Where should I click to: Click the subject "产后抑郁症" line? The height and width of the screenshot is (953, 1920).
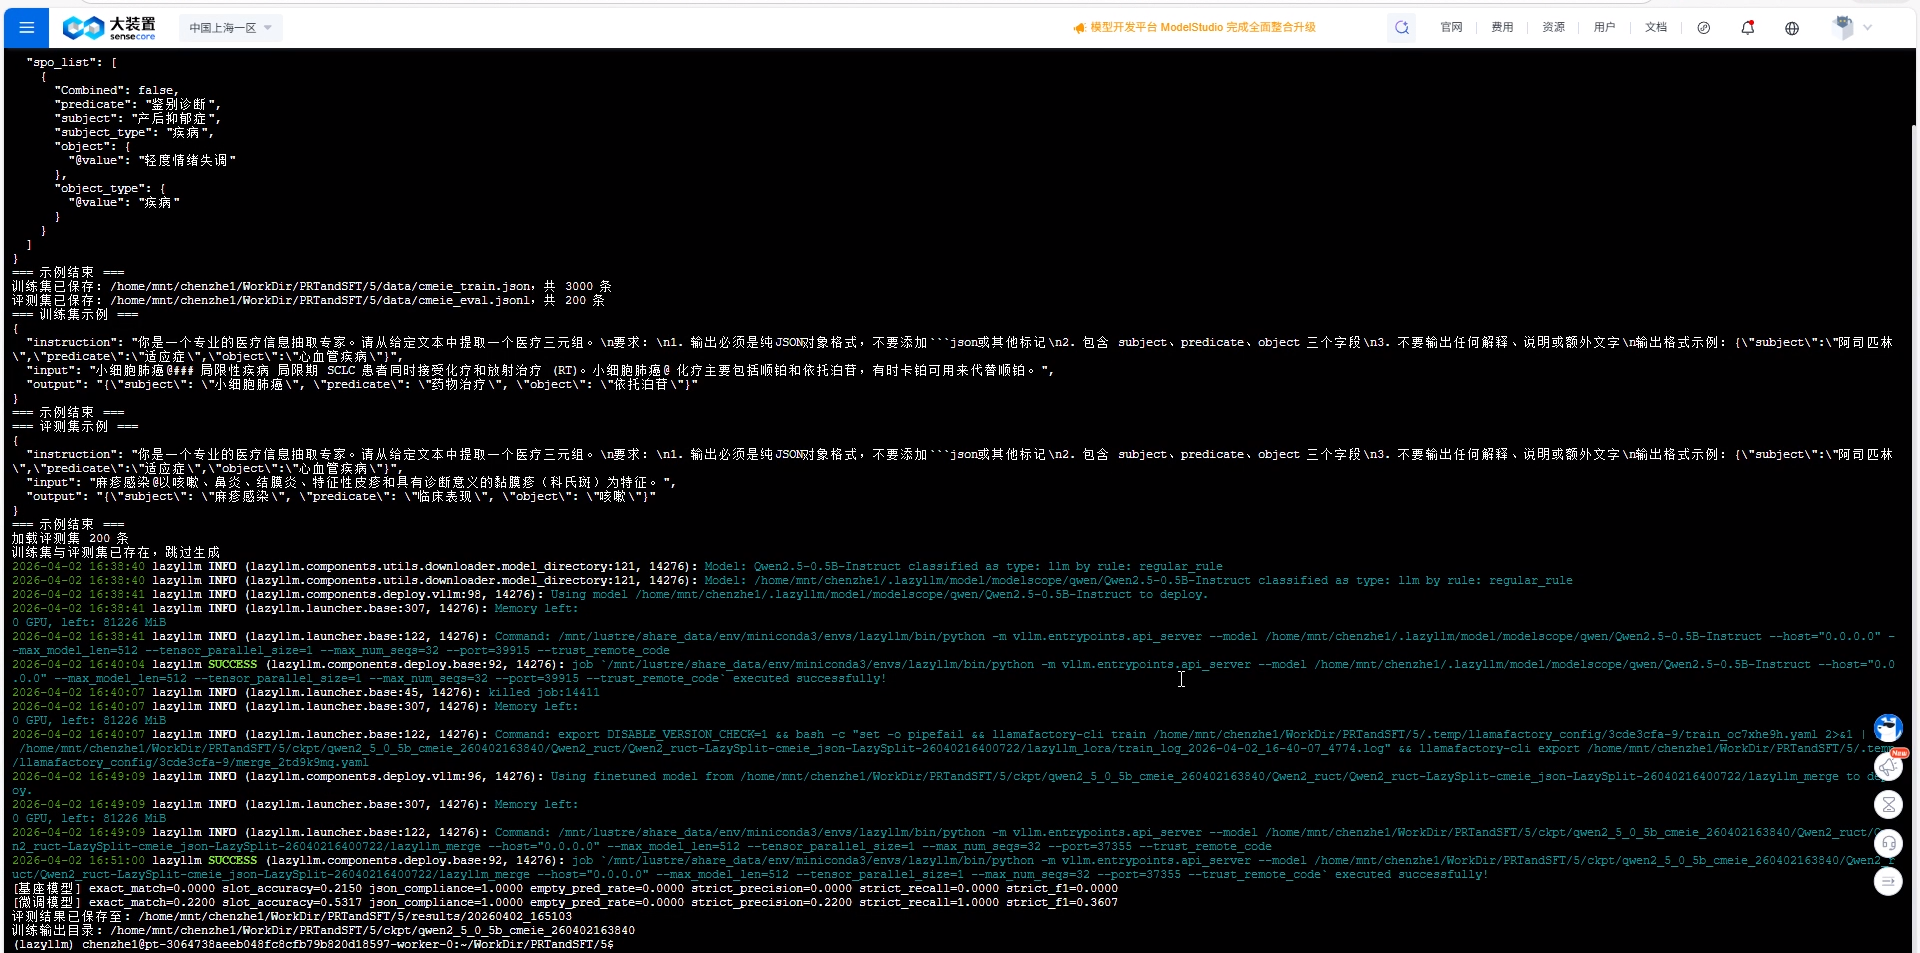click(x=138, y=118)
